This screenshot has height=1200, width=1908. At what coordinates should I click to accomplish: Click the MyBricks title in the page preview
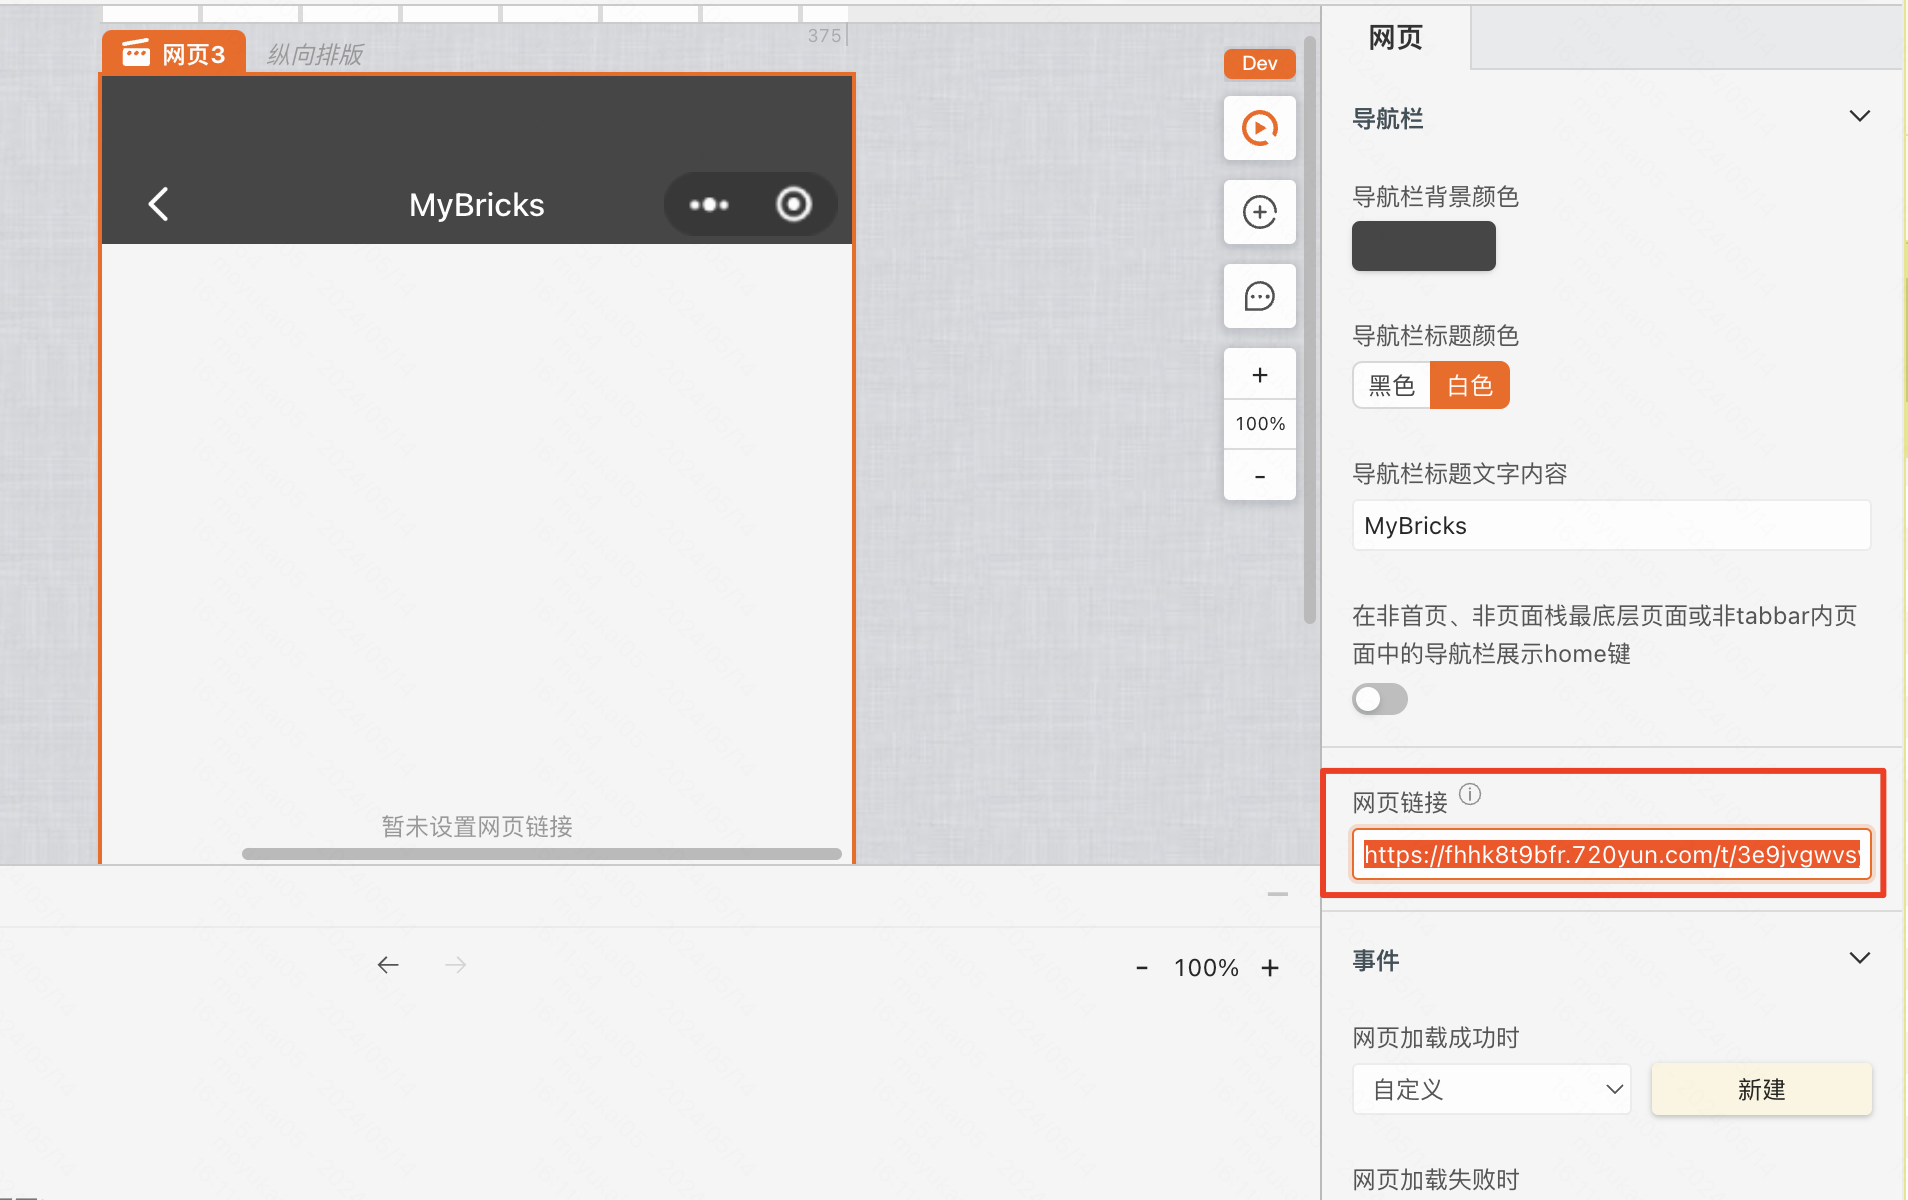(477, 205)
